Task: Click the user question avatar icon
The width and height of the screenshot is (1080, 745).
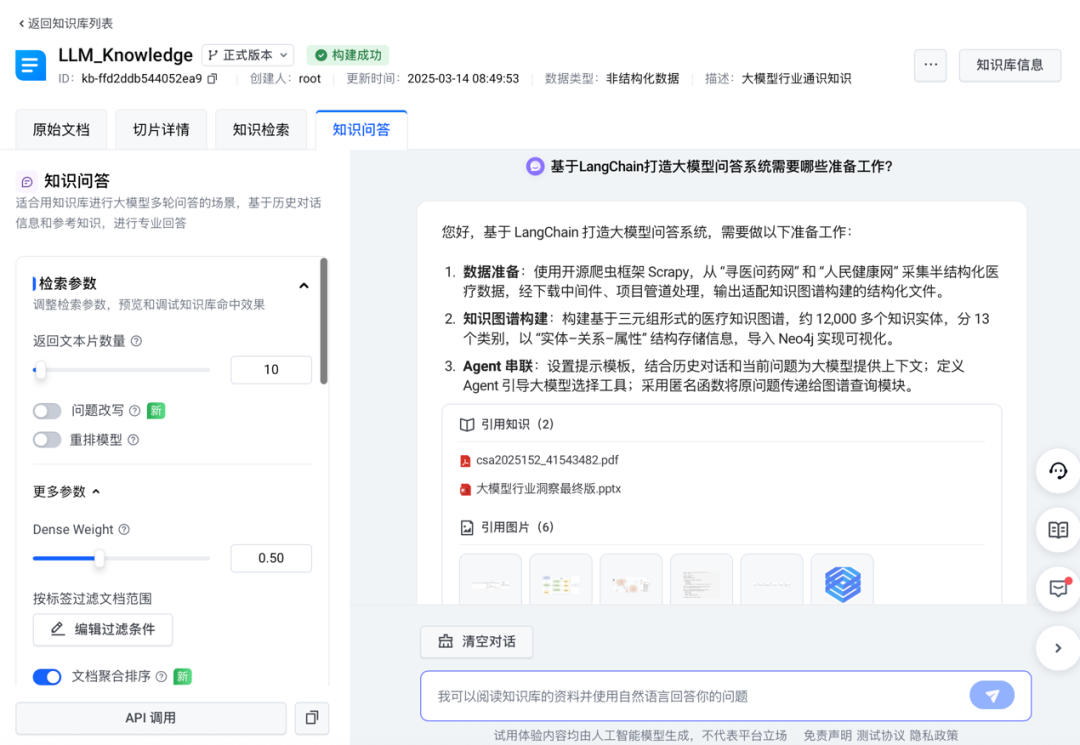Action: 535,166
